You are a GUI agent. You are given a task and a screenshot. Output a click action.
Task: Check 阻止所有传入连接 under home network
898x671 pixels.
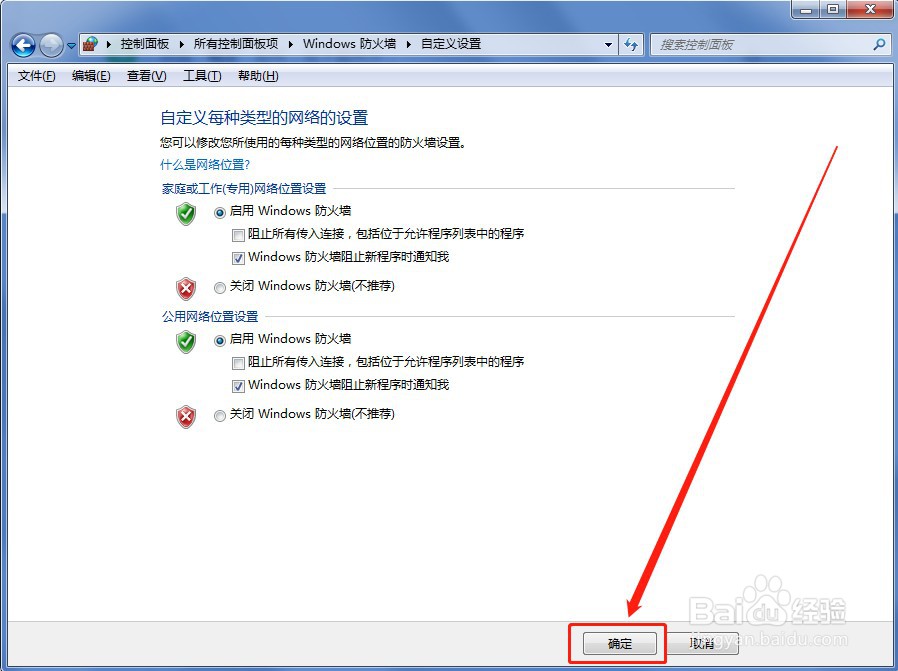pos(238,235)
